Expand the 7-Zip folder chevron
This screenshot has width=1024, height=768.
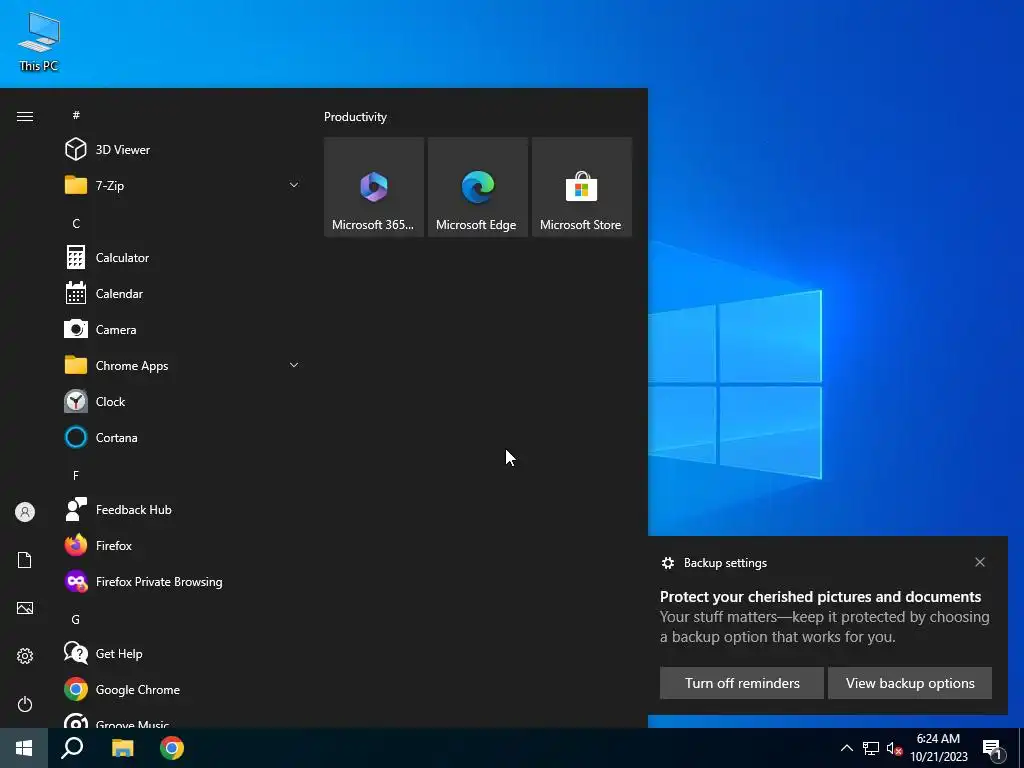pyautogui.click(x=294, y=185)
